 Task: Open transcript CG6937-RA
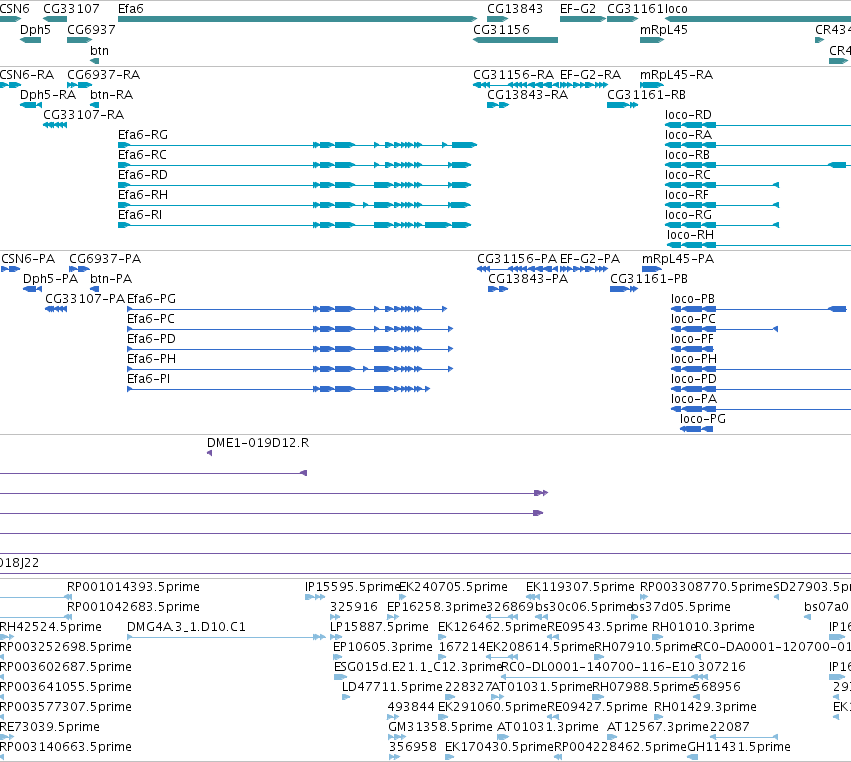(103, 75)
